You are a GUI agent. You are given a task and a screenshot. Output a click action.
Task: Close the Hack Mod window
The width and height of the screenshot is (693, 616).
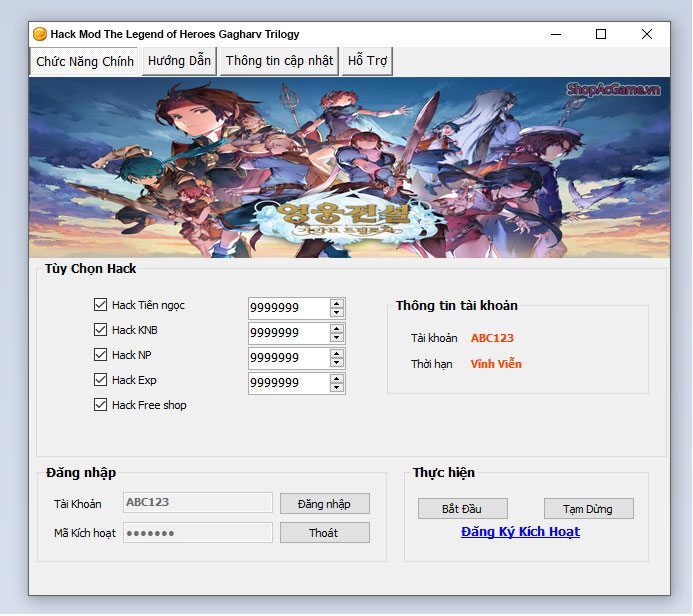coord(647,34)
